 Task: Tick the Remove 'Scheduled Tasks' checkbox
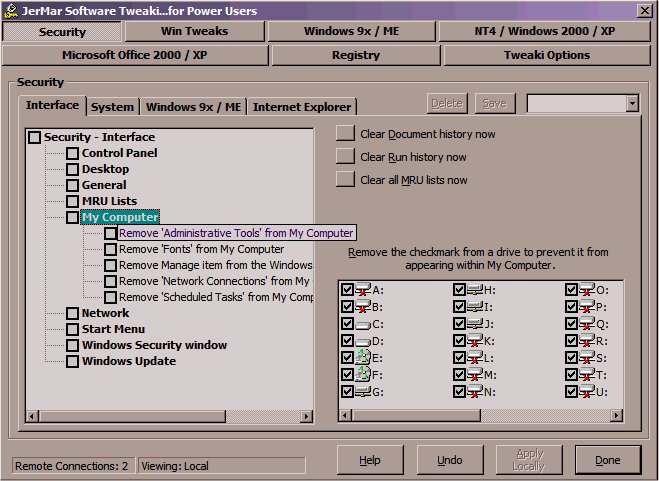pos(111,297)
